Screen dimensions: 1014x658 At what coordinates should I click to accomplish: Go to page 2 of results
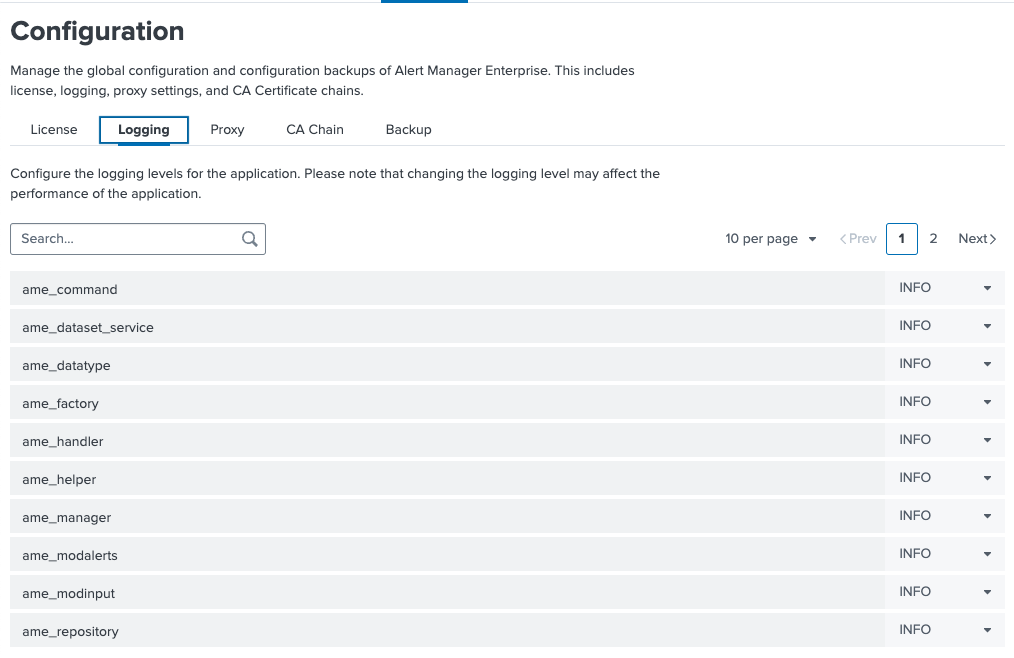click(x=933, y=239)
